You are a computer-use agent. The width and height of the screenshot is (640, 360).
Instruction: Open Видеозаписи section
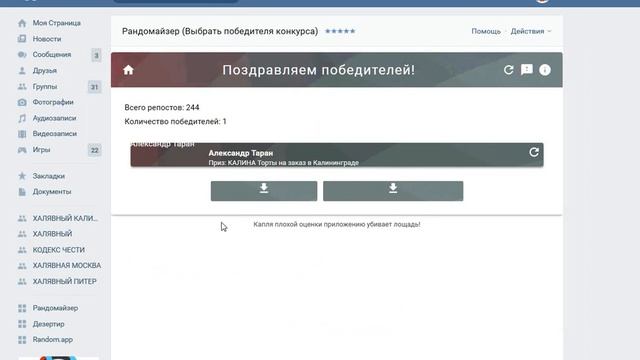pyautogui.click(x=55, y=134)
